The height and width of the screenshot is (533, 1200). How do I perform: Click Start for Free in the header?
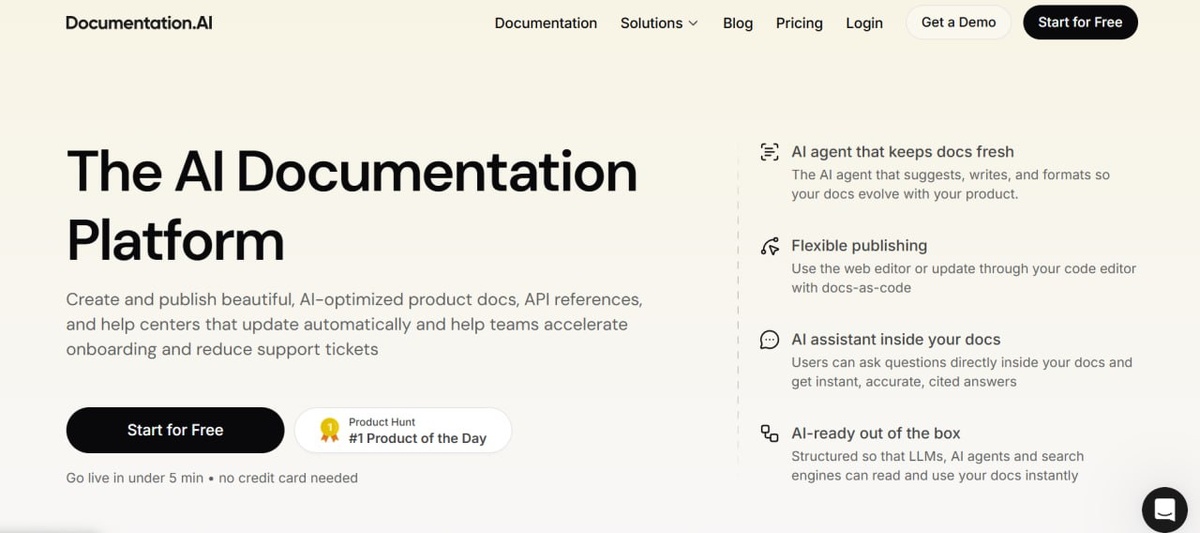click(1080, 22)
